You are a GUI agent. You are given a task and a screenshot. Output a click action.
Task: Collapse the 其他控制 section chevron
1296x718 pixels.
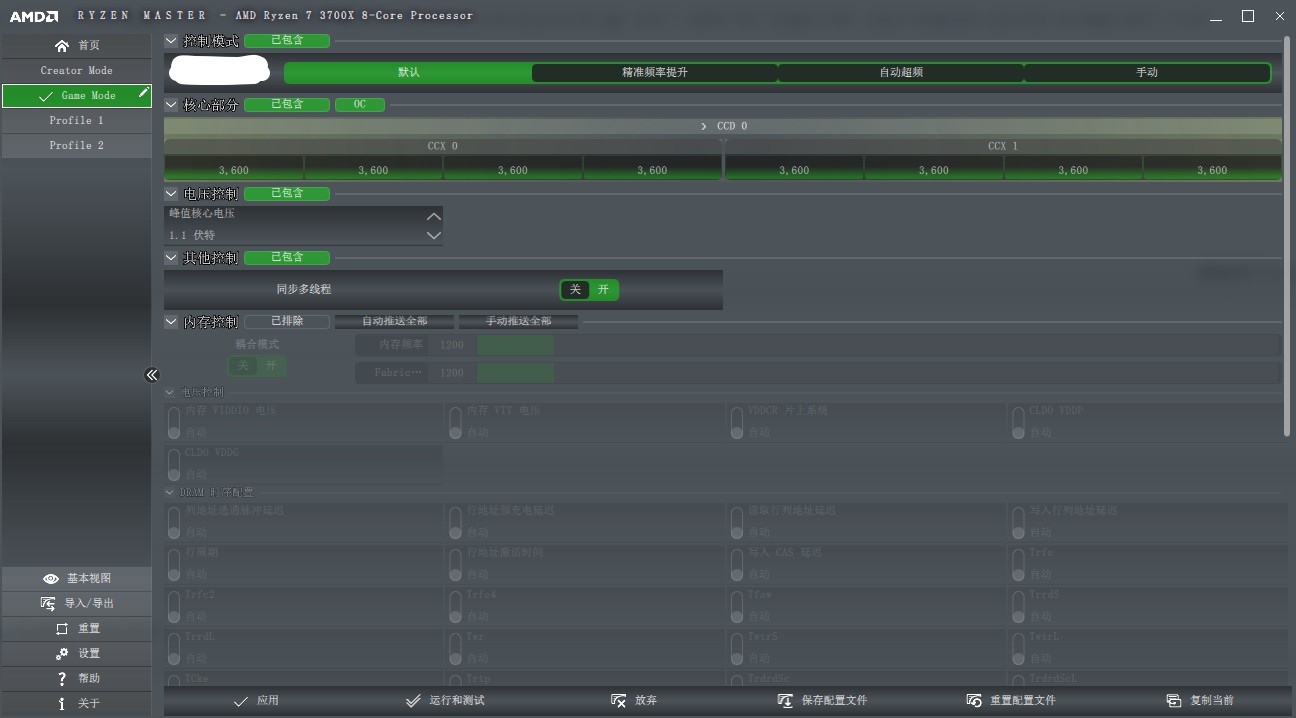click(171, 258)
